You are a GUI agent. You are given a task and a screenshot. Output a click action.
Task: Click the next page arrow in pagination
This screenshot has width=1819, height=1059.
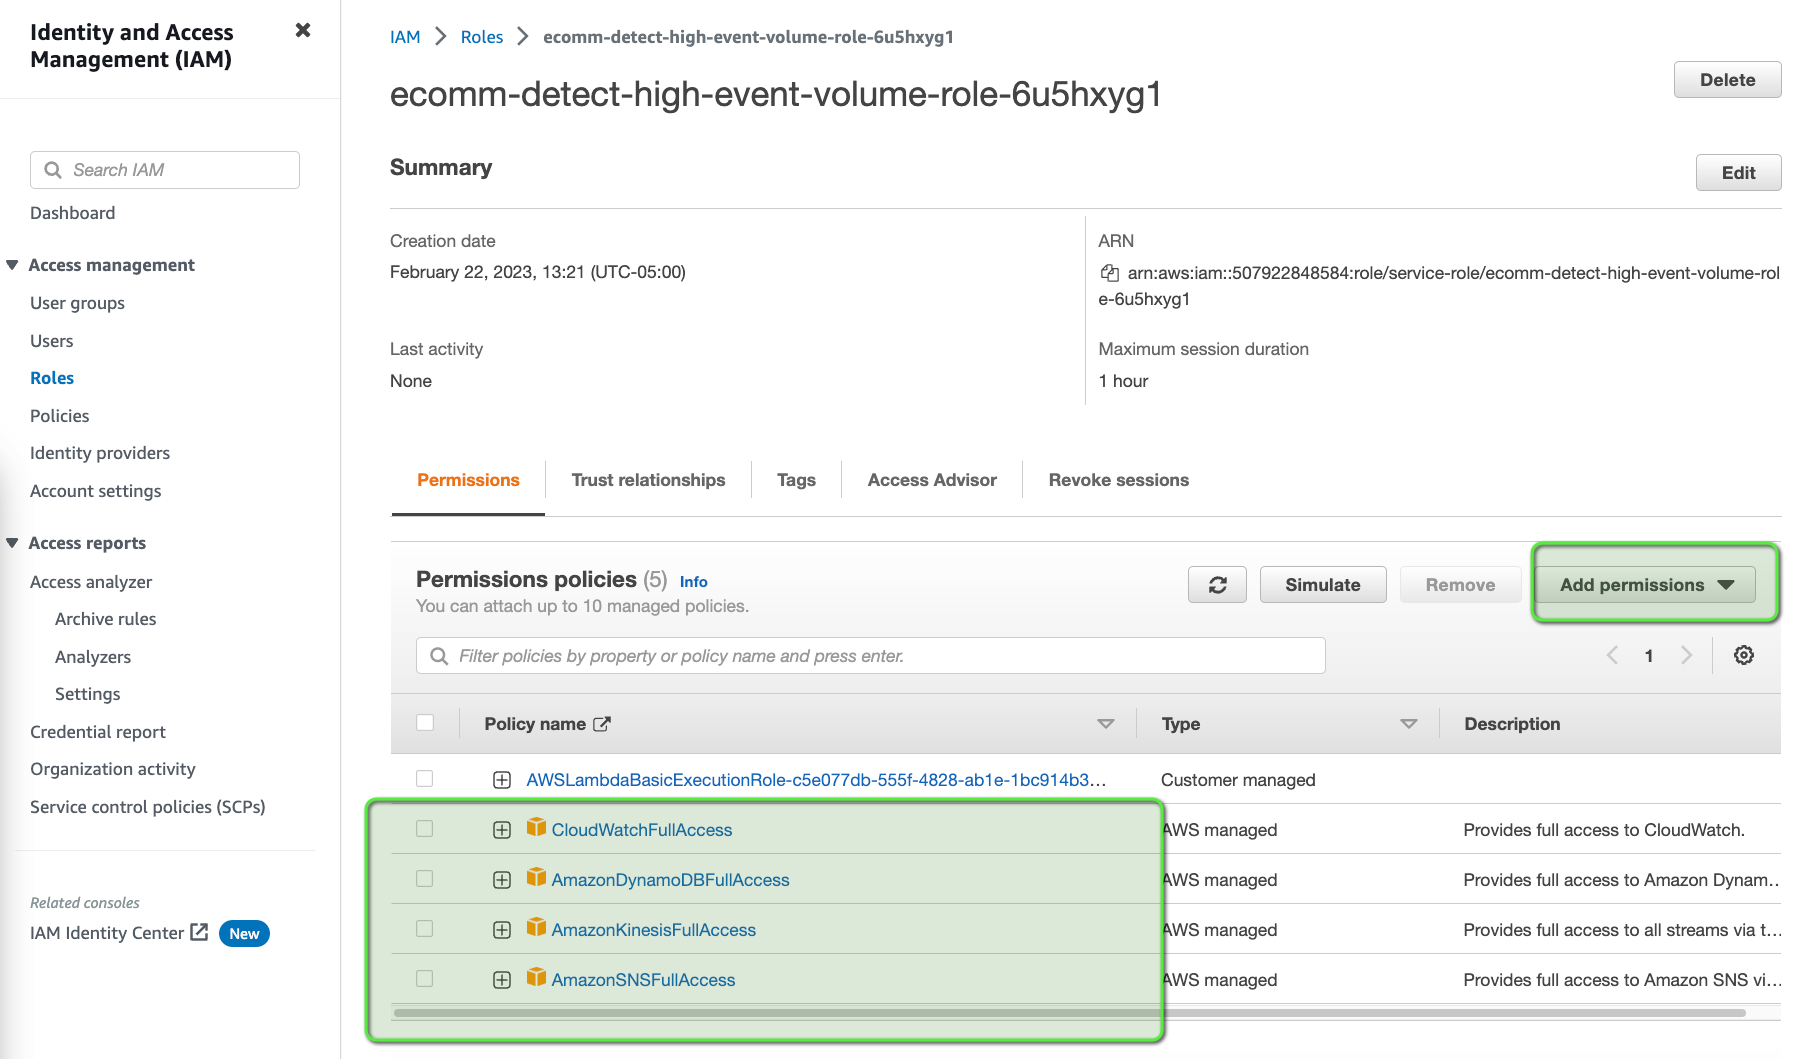1687,655
